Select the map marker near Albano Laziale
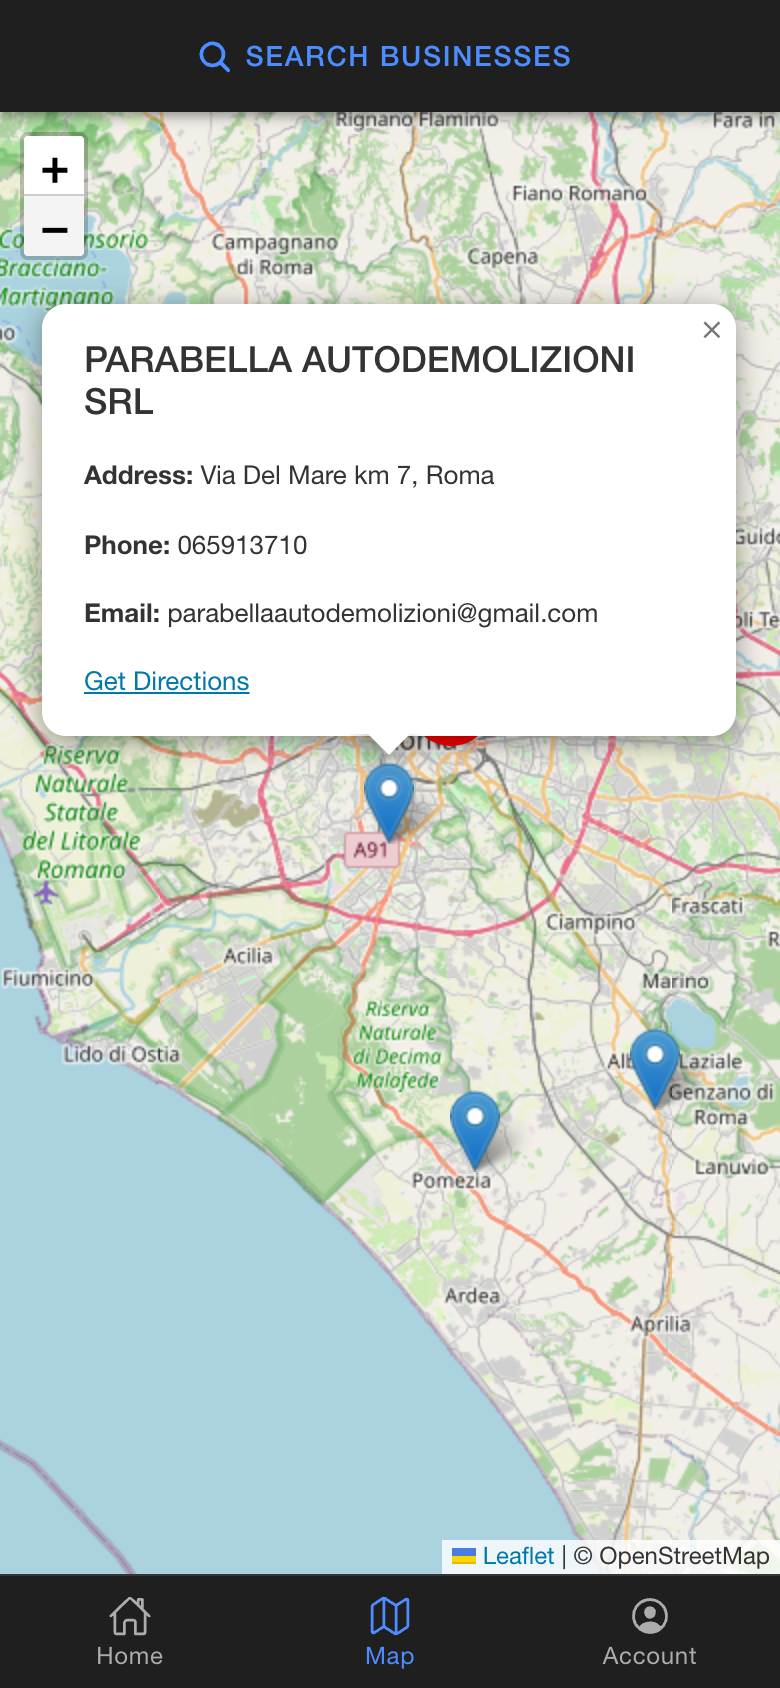Viewport: 780px width, 1688px height. [655, 1067]
